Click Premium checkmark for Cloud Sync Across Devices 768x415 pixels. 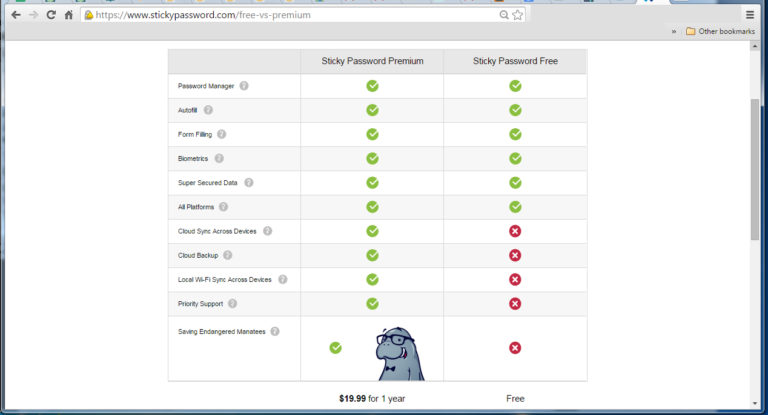372,231
